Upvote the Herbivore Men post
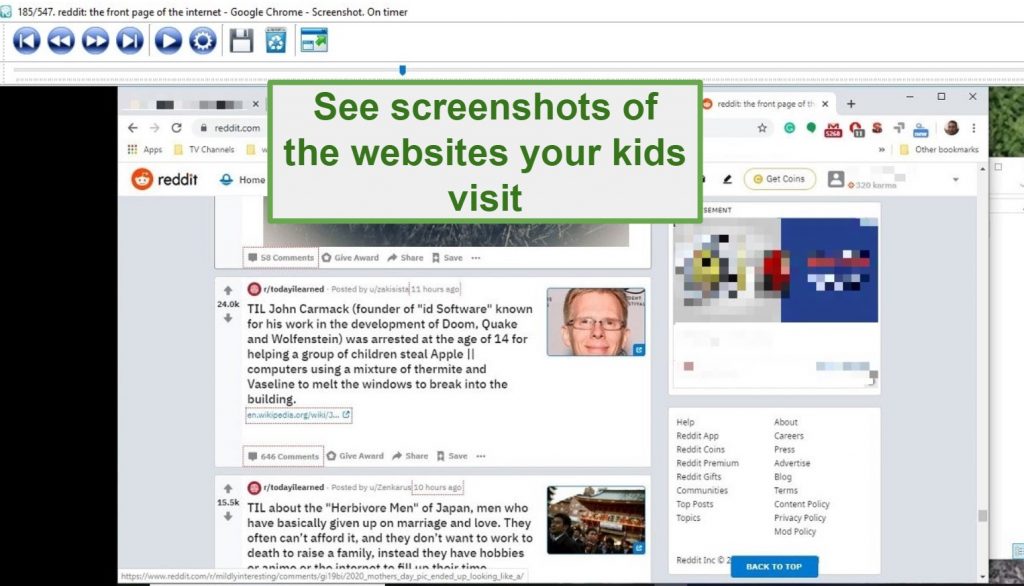The width and height of the screenshot is (1024, 586). [228, 489]
